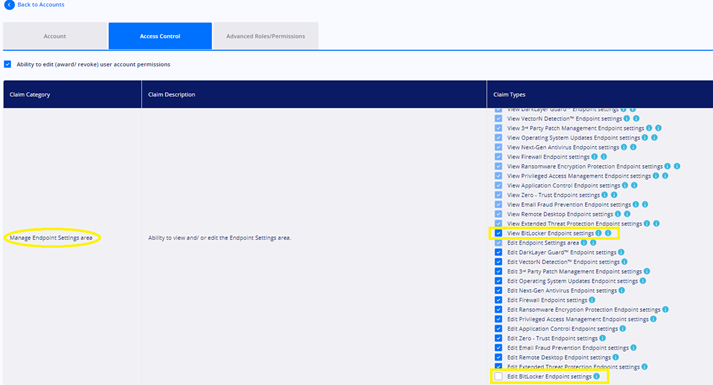This screenshot has height=385, width=713.
Task: Open info icon for Edit Application Control settings
Action: [623, 329]
